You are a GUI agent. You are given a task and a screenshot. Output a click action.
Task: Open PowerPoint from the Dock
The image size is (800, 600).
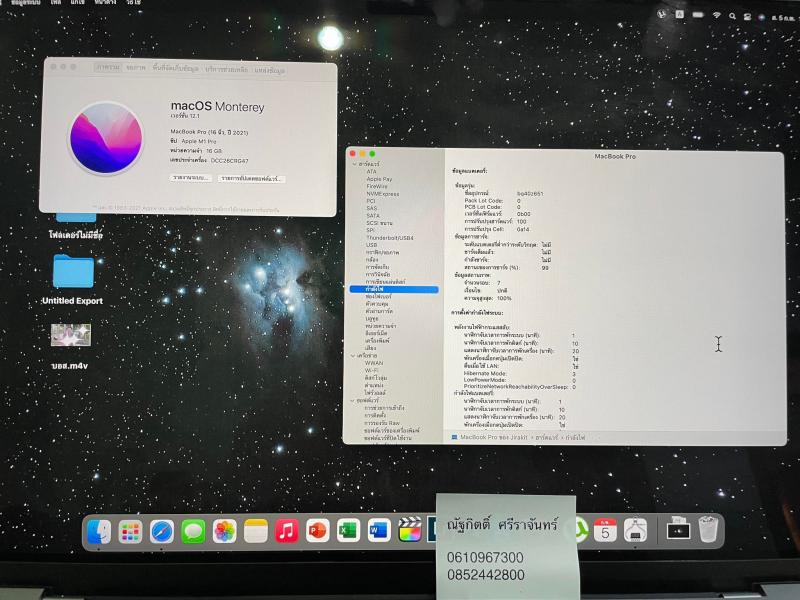point(317,531)
